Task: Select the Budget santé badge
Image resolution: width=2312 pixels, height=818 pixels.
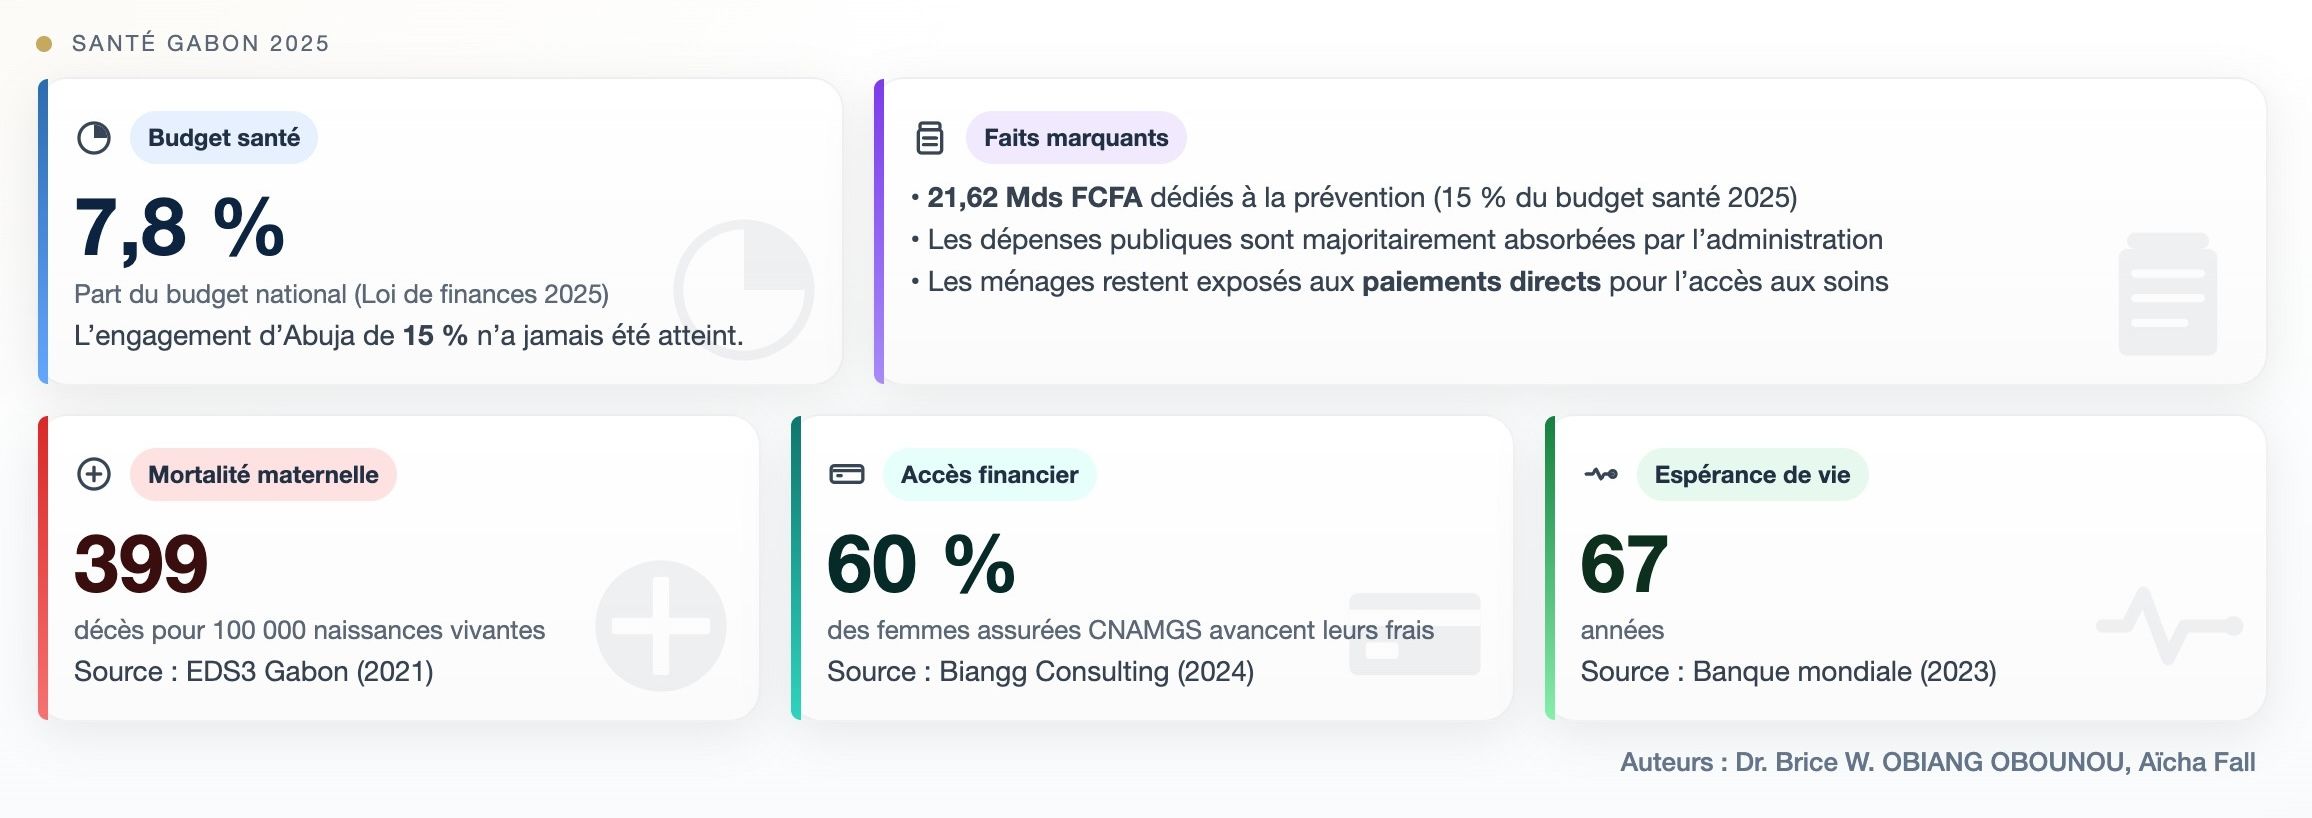Action: point(224,138)
